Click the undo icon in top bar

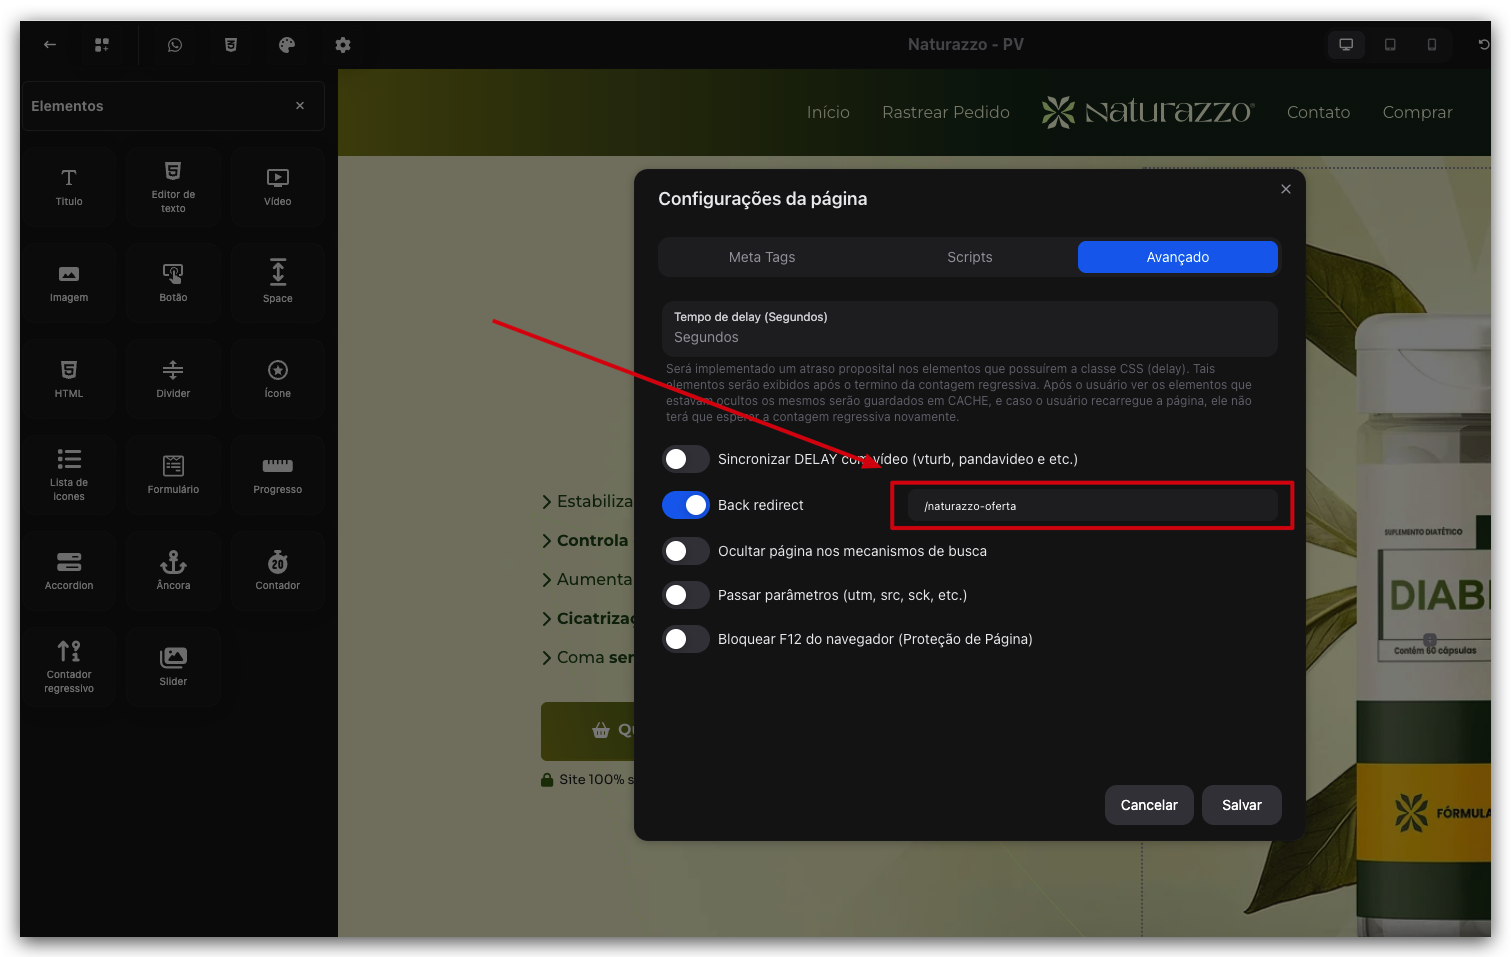coord(1483,45)
